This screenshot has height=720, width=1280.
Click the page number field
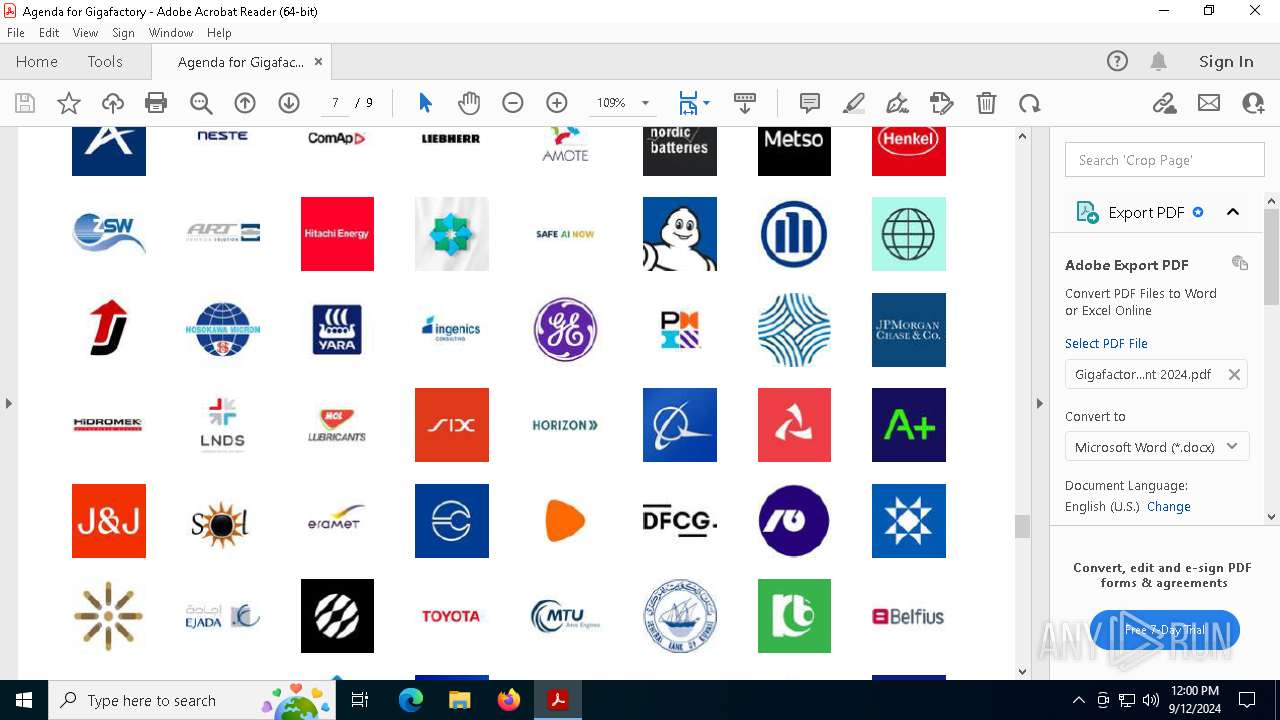tap(335, 103)
